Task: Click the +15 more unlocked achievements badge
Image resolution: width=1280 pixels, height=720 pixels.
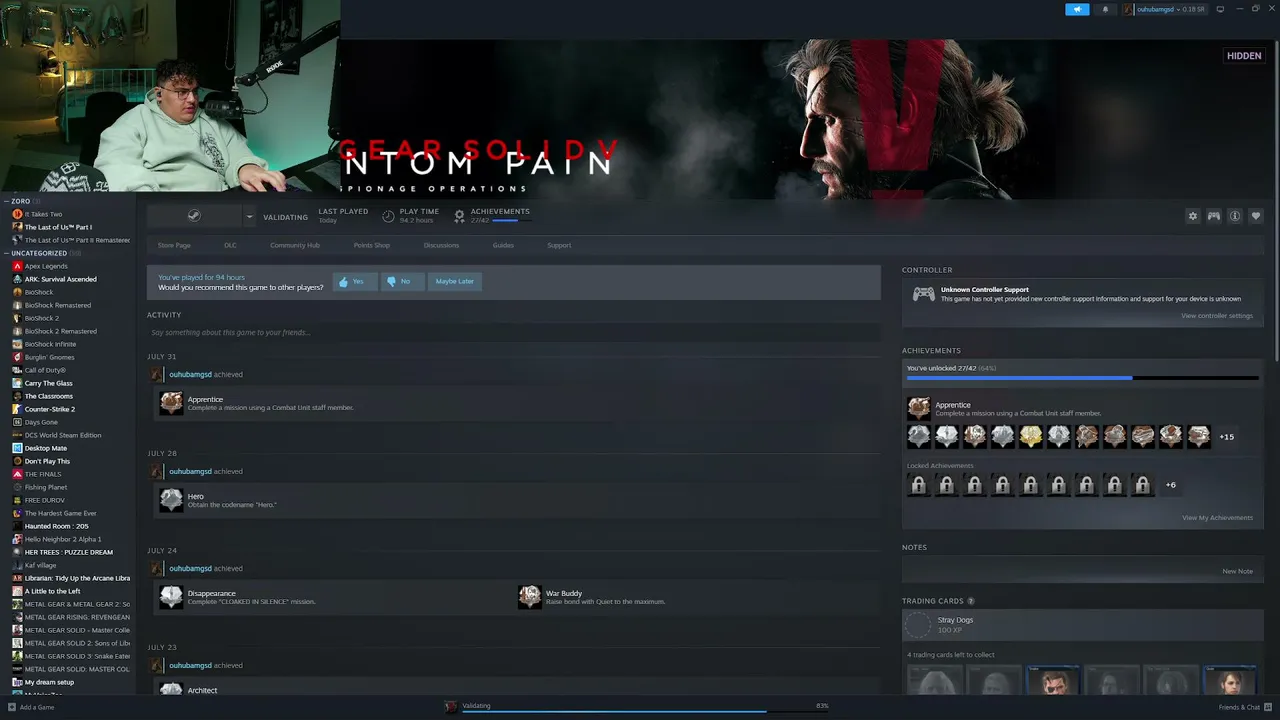Action: (x=1226, y=437)
